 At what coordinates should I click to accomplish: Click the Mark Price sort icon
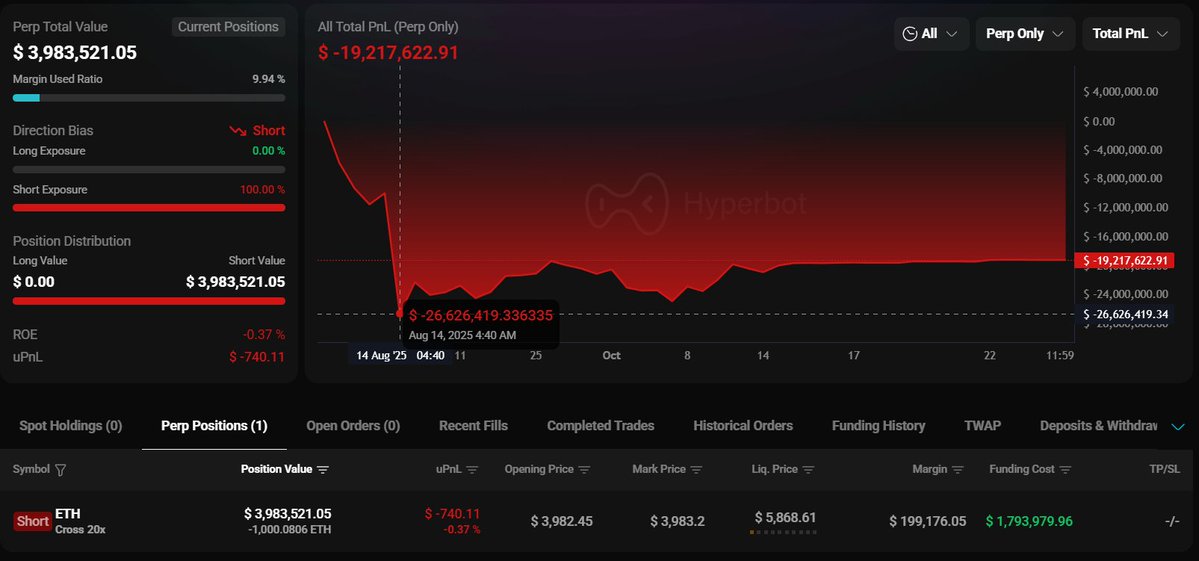696,470
